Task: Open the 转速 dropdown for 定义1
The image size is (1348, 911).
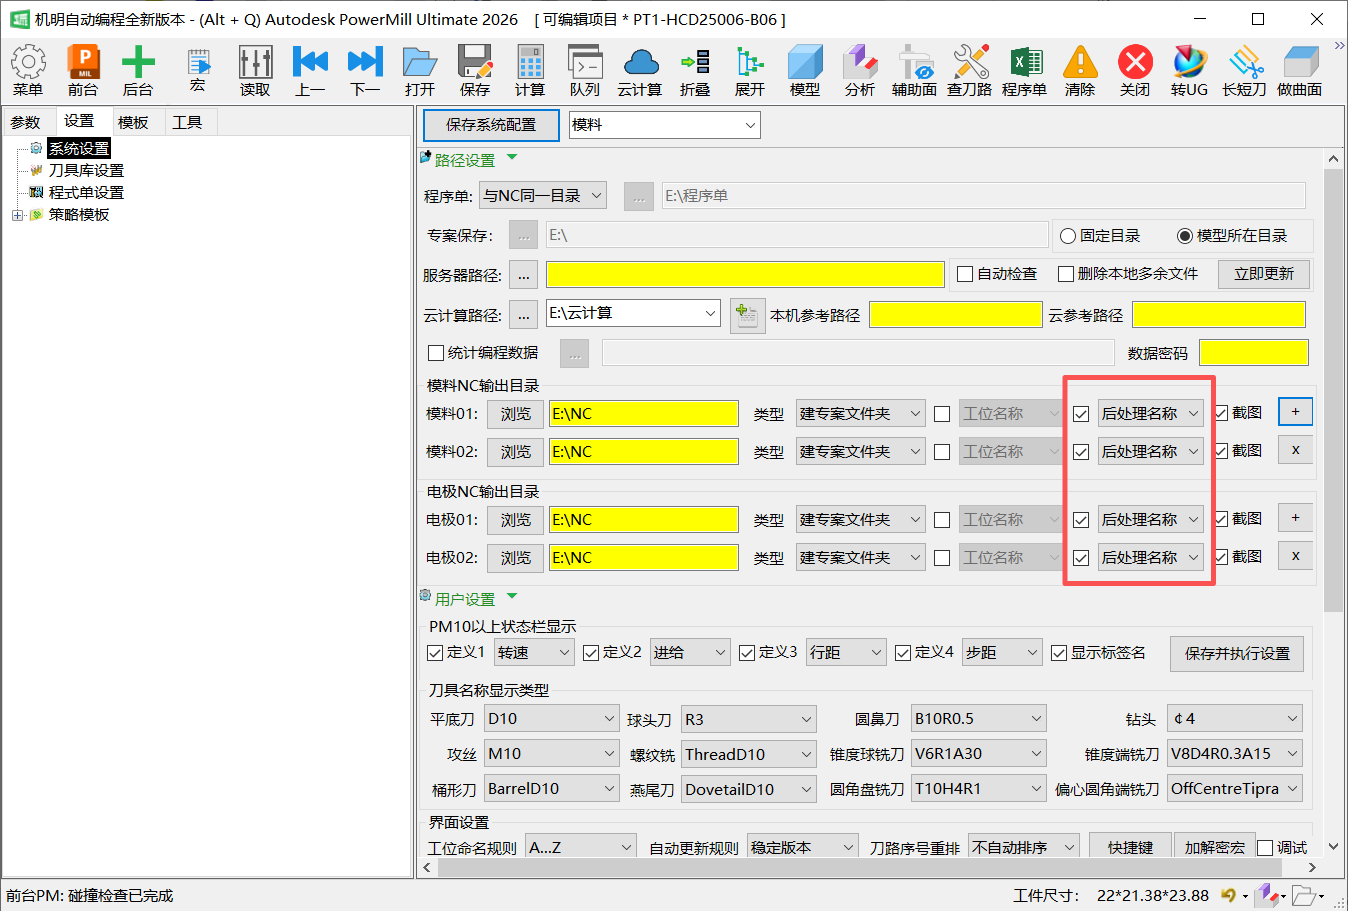Action: click(x=535, y=653)
